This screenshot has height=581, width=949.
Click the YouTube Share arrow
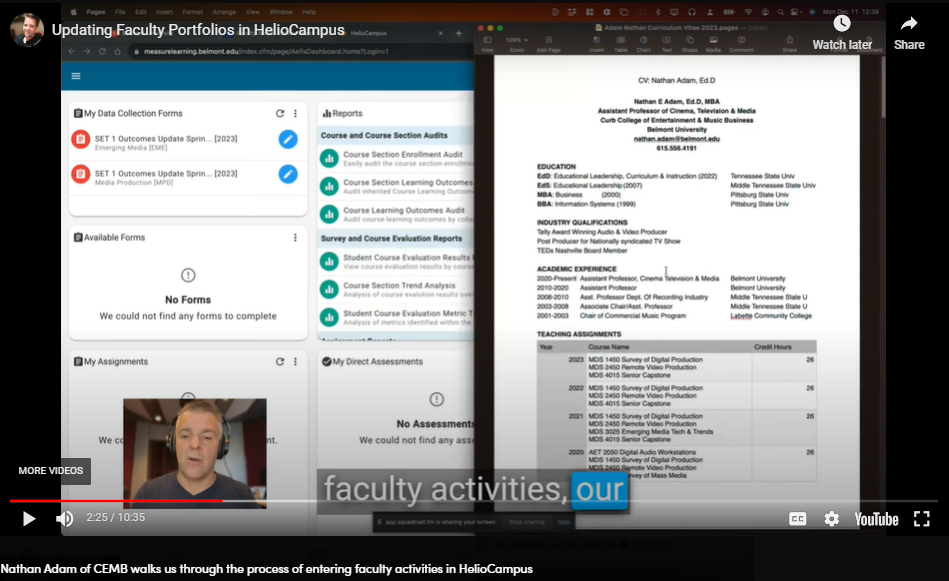[x=909, y=33]
